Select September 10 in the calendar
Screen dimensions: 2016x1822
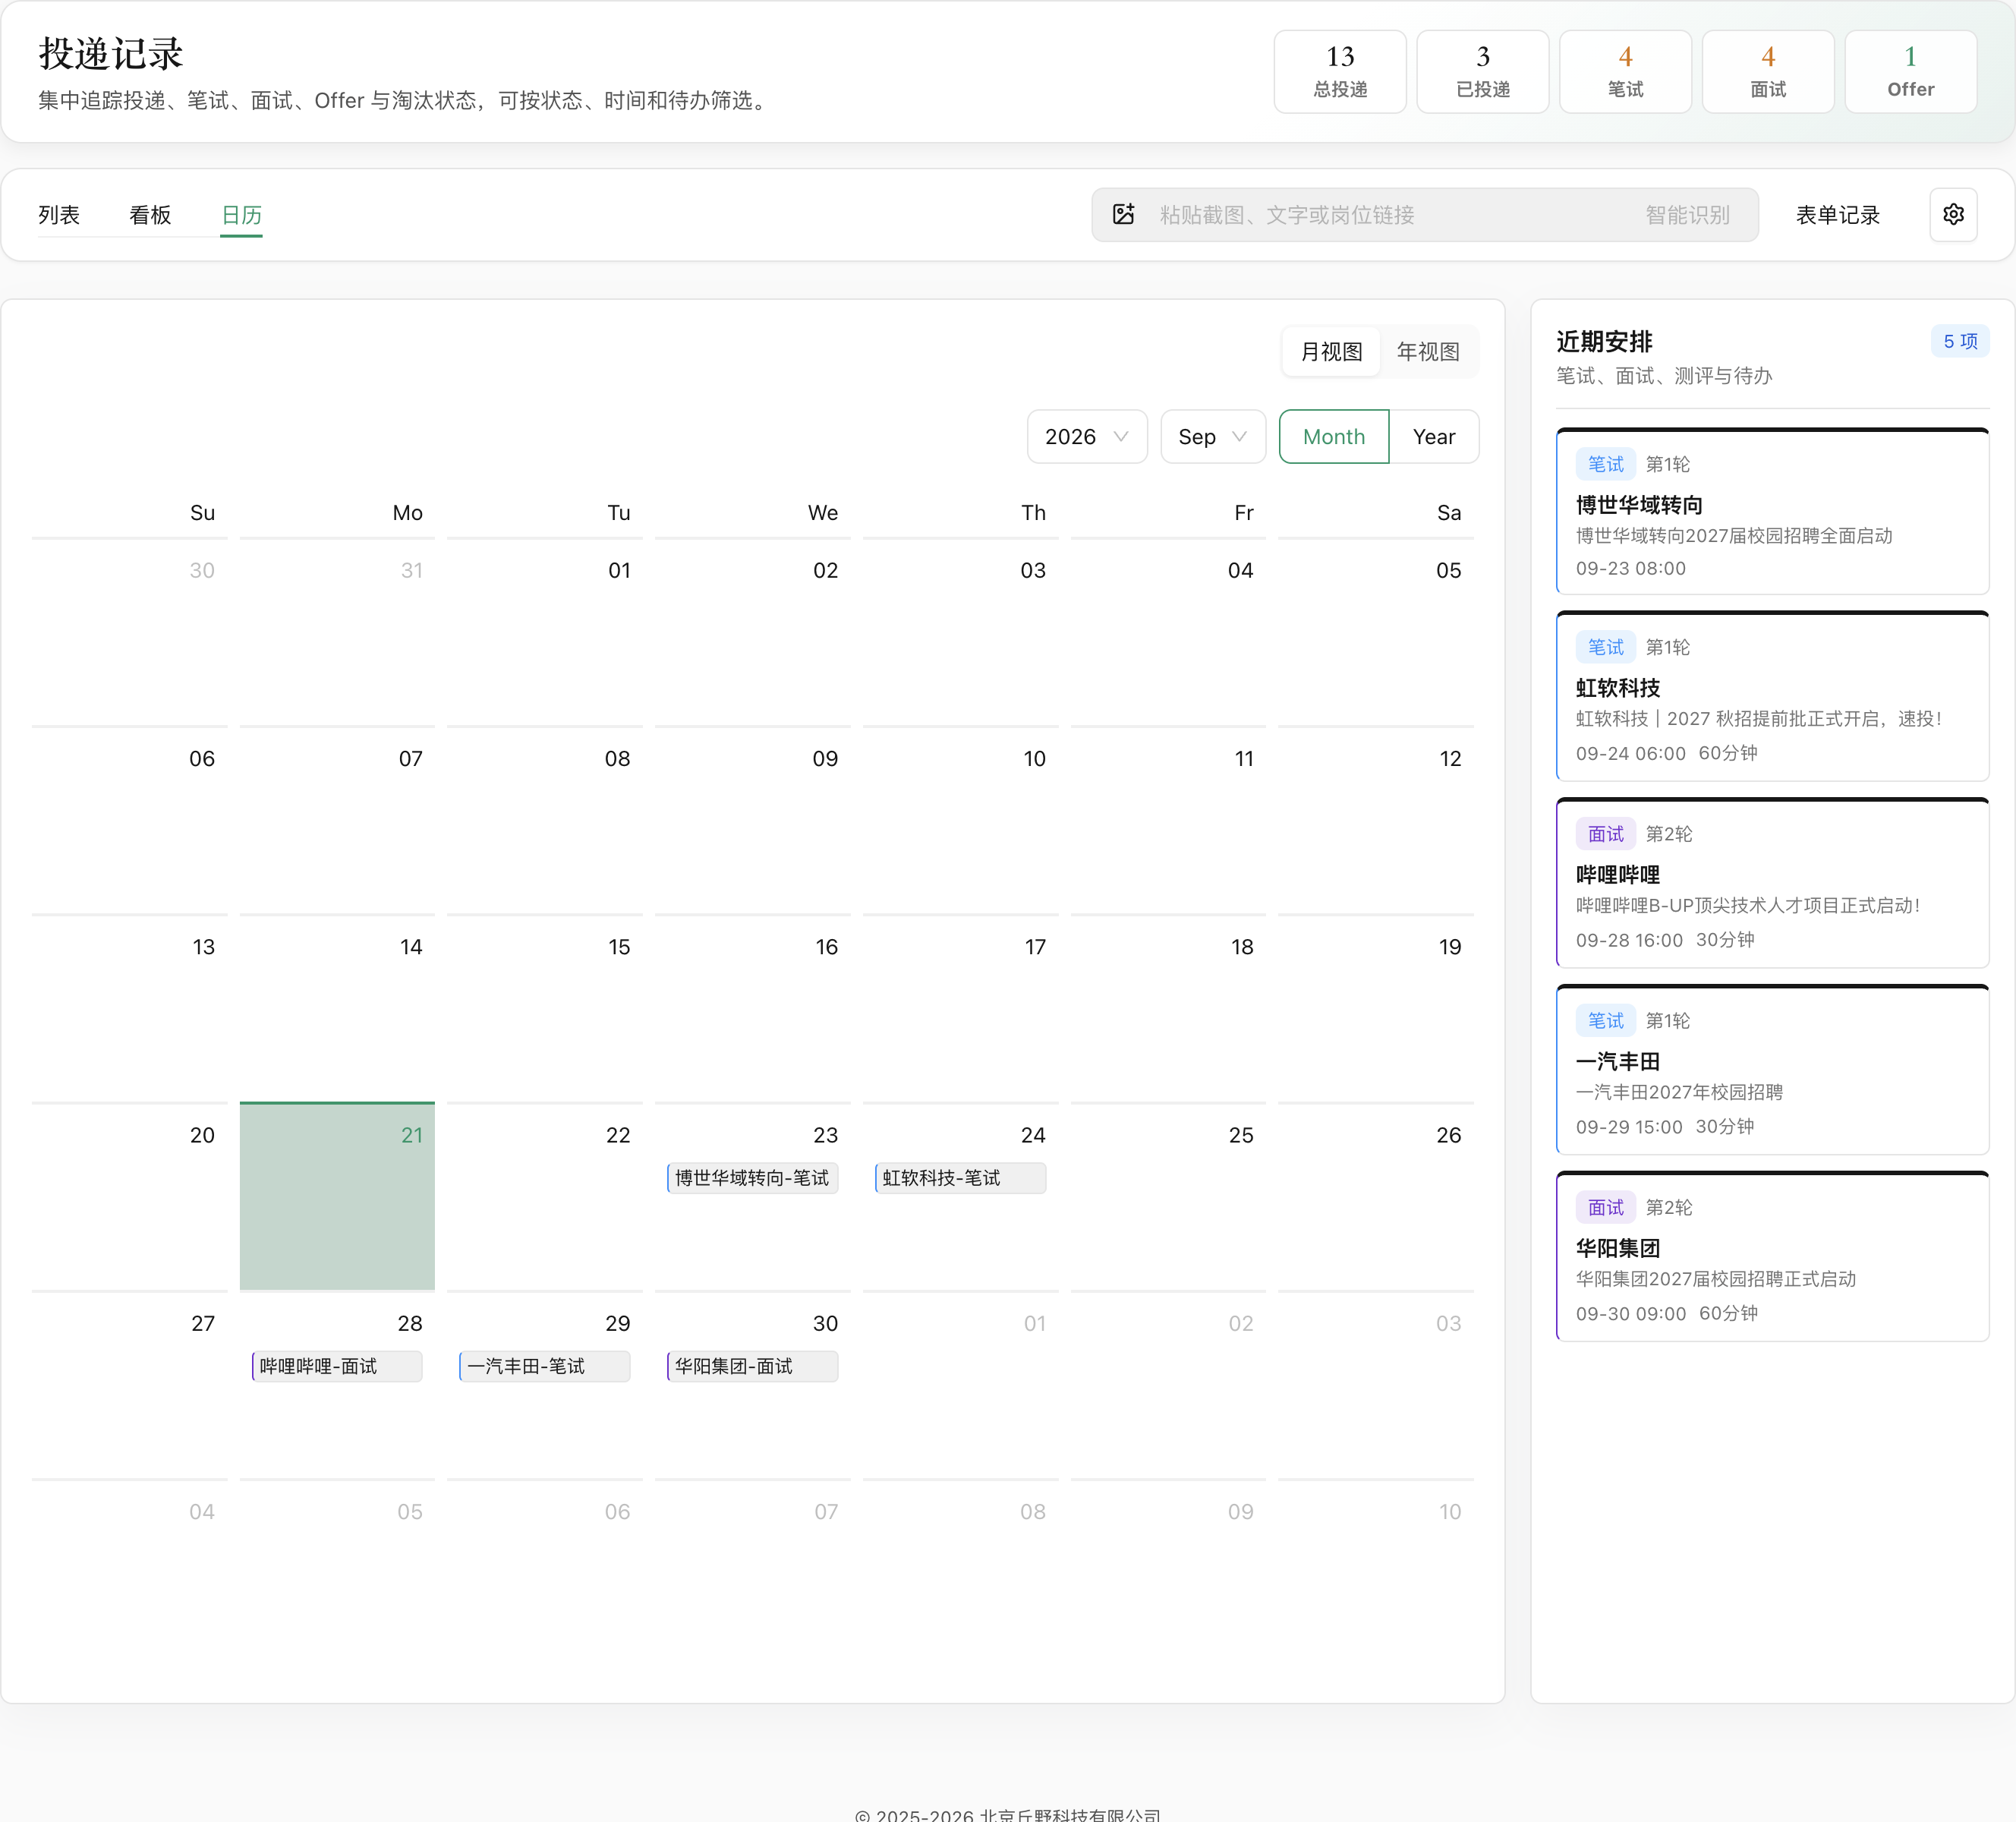coord(960,819)
